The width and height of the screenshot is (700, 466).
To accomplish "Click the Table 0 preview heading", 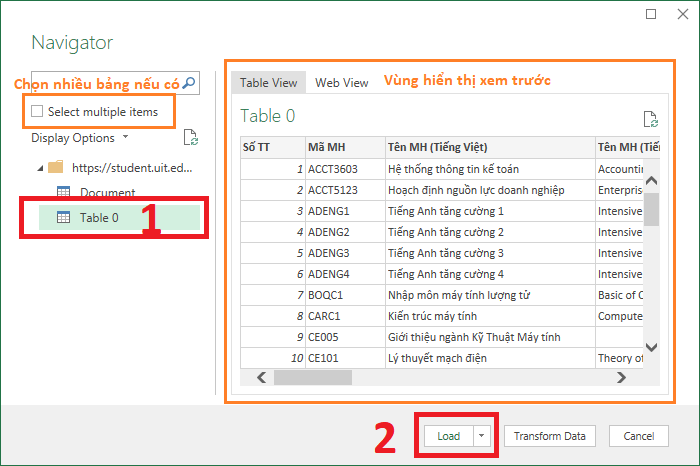I will coord(267,116).
